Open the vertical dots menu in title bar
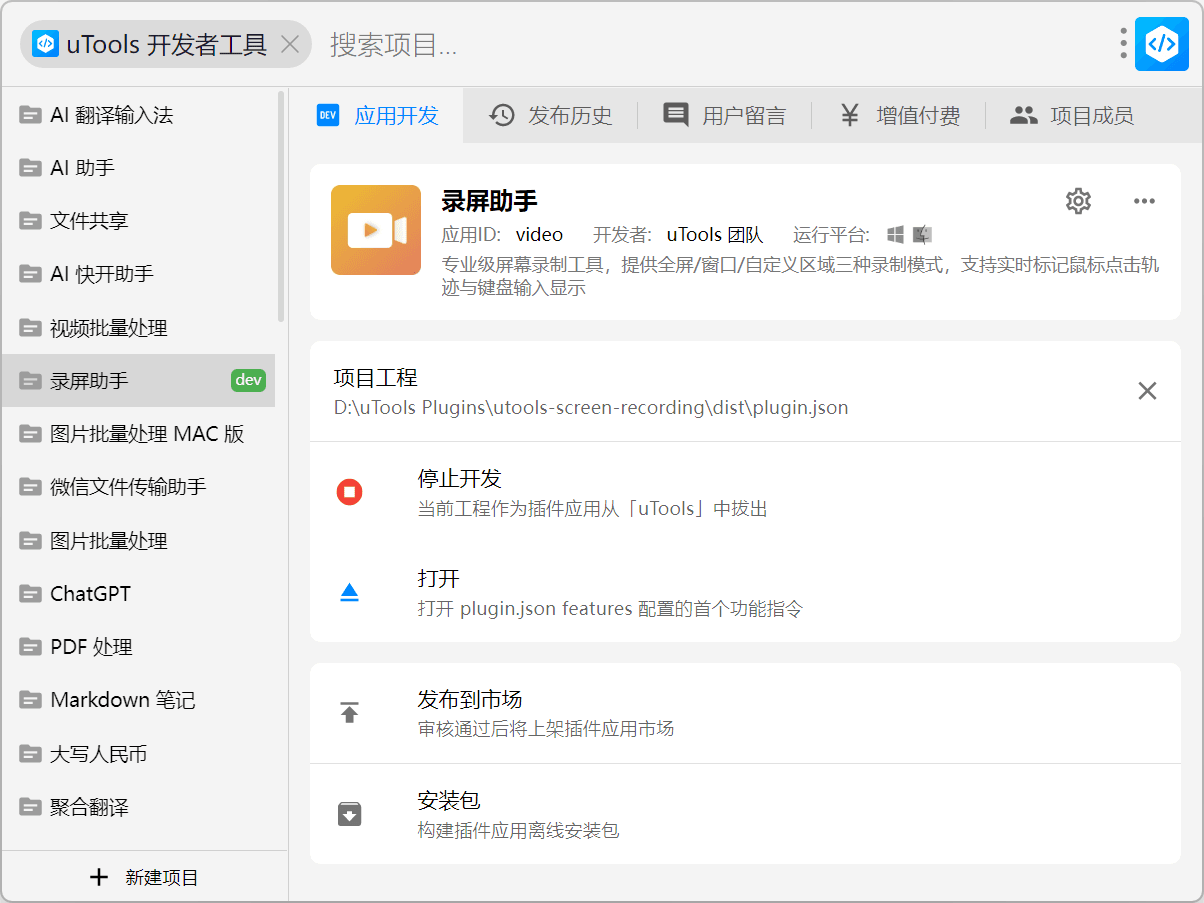Viewport: 1204px width, 903px height. tap(1124, 44)
